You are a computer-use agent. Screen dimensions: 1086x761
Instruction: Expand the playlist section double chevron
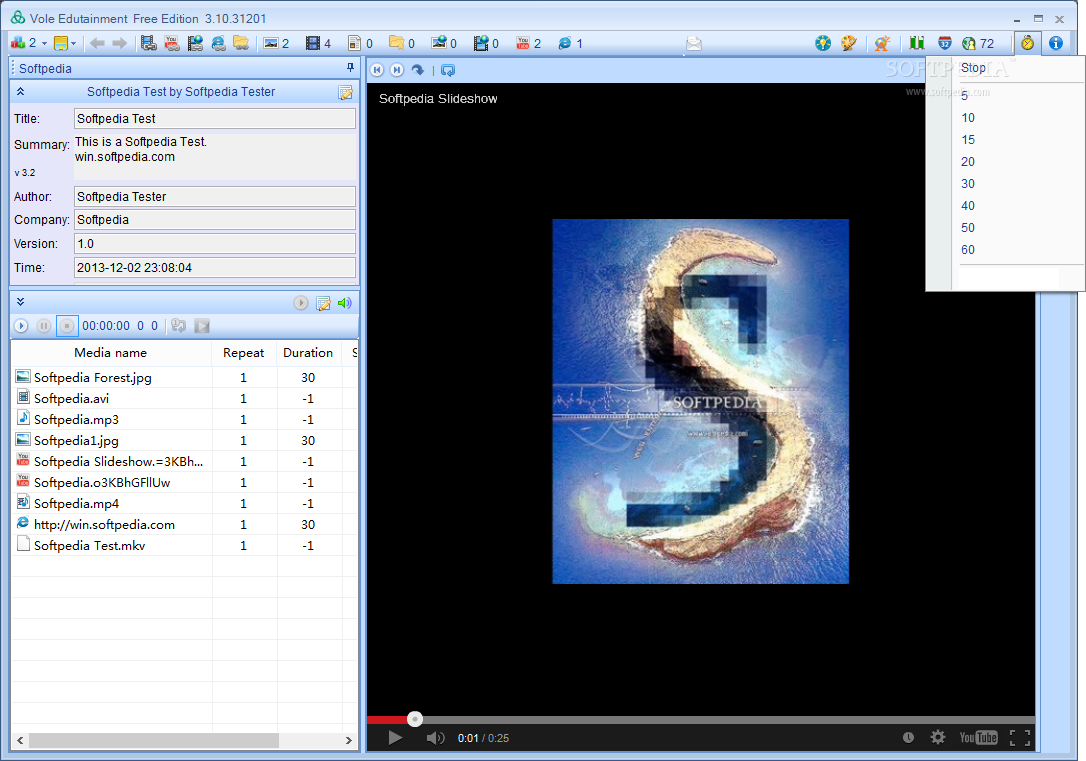point(21,302)
